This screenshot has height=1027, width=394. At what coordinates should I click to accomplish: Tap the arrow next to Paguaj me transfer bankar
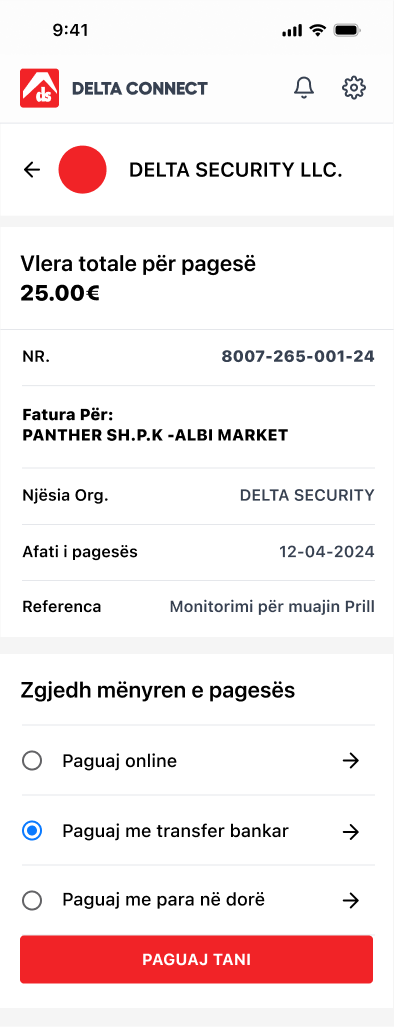click(x=351, y=832)
